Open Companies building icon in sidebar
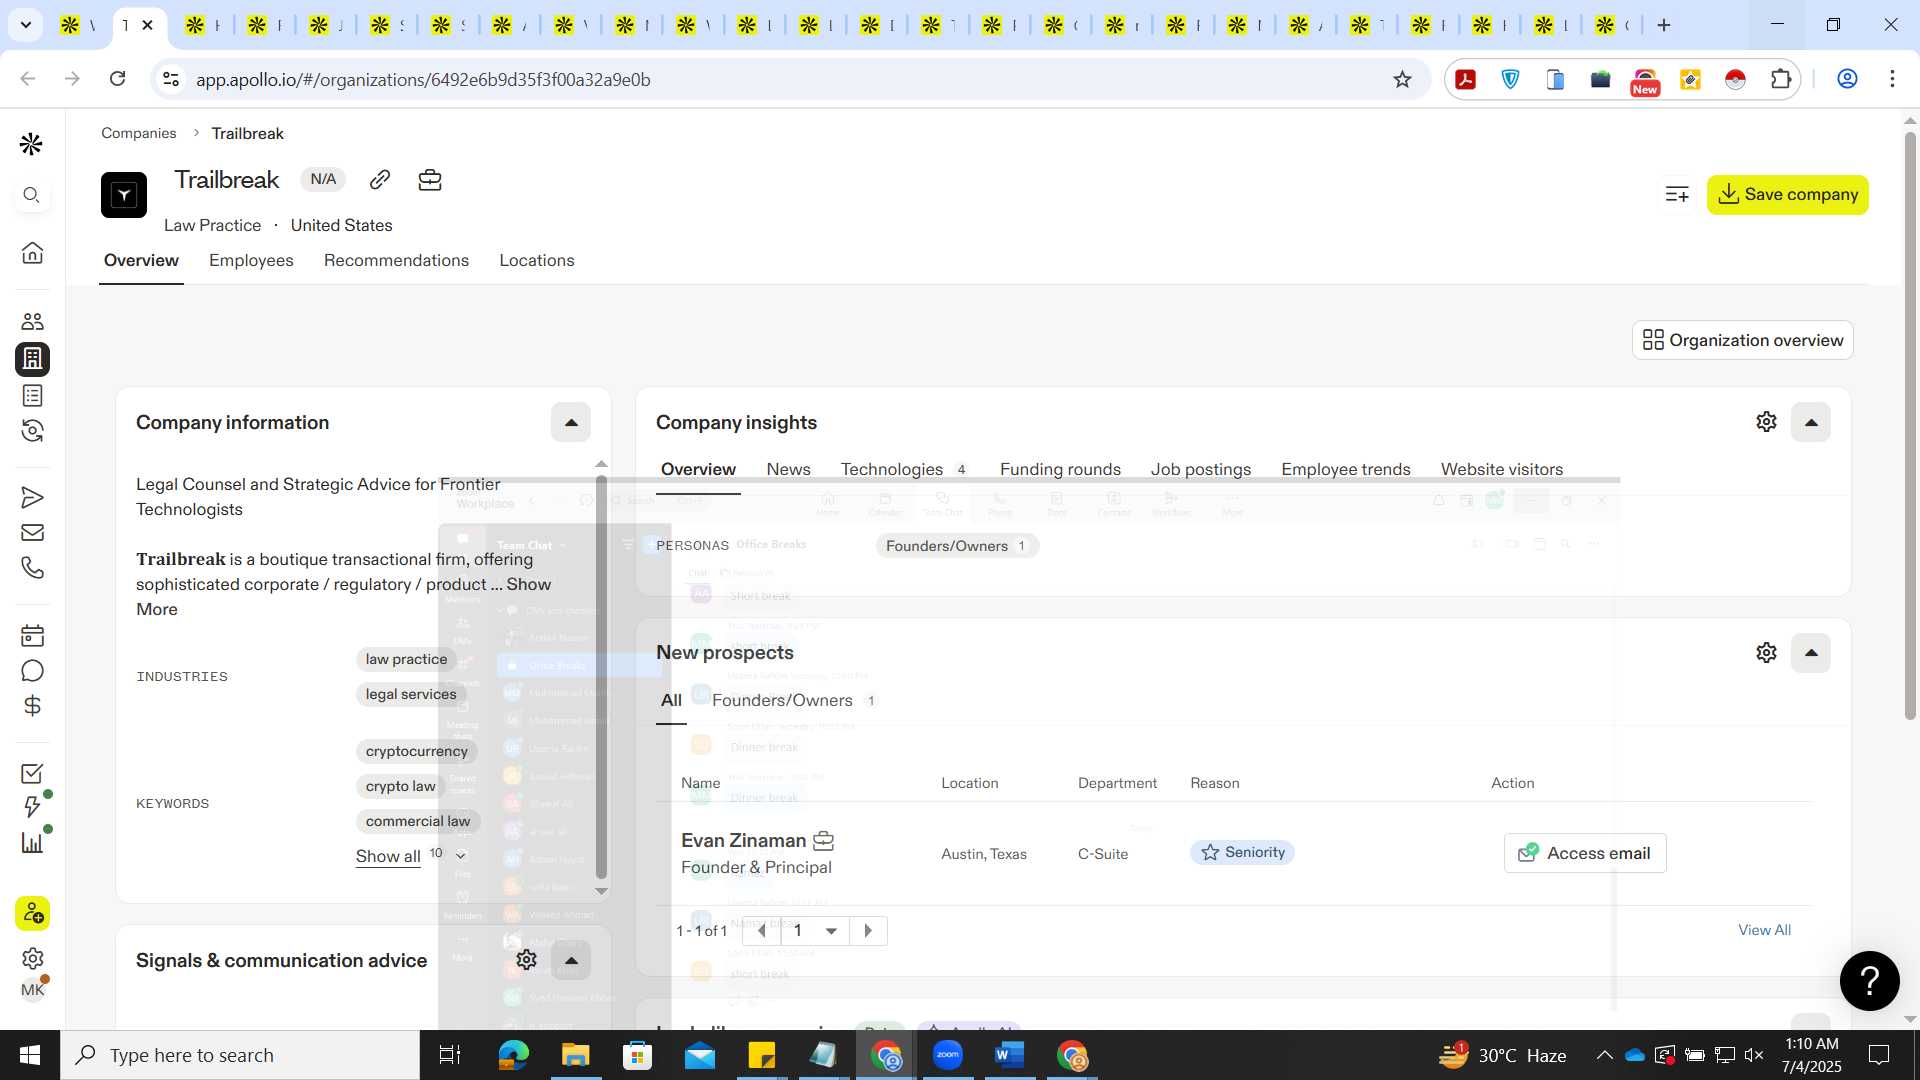 32,359
